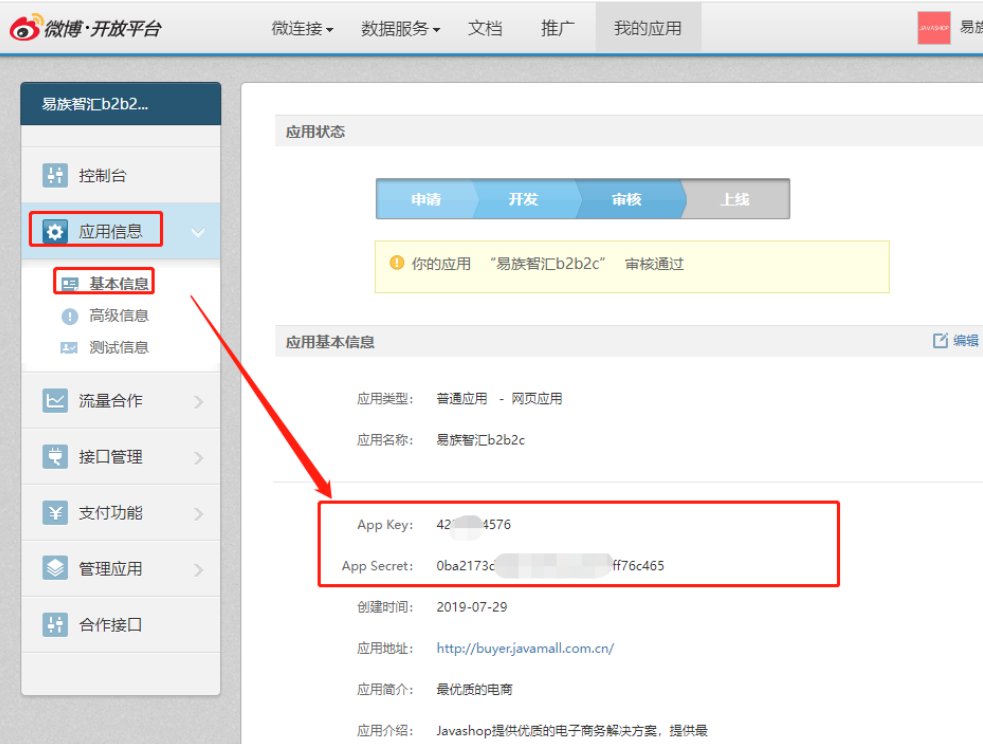Screen dimensions: 983x744
Task: Click the 应用信息 gear icon
Action: (55, 232)
